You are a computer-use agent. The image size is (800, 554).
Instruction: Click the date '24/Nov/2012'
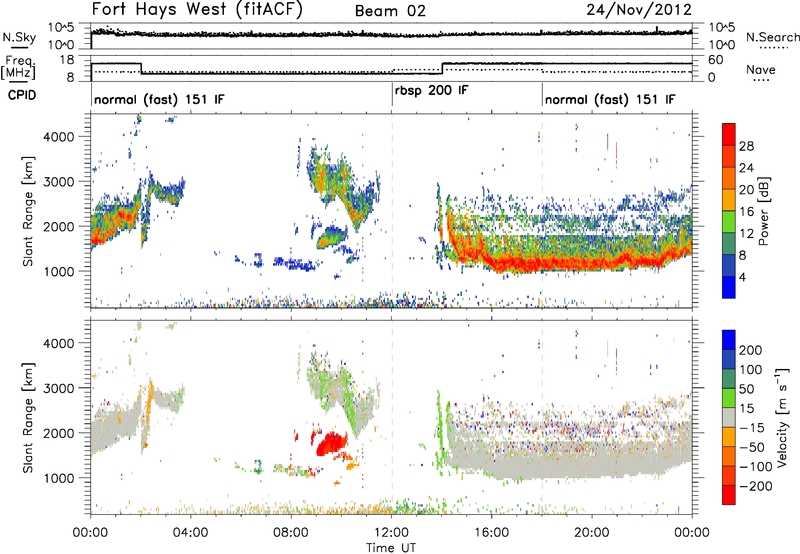pyautogui.click(x=639, y=10)
